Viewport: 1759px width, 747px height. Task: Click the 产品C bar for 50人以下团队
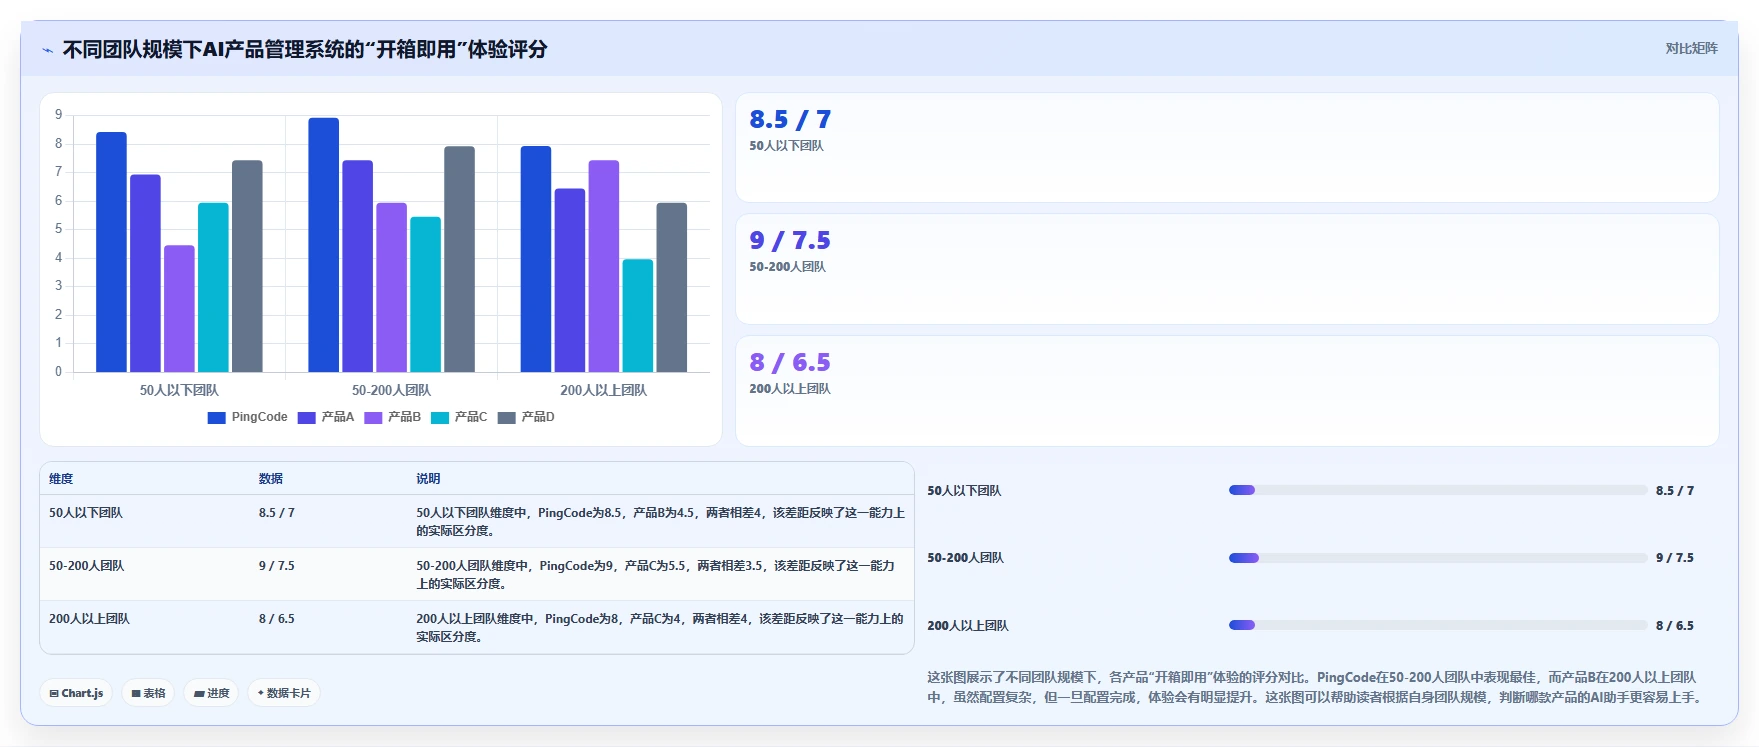coord(213,288)
